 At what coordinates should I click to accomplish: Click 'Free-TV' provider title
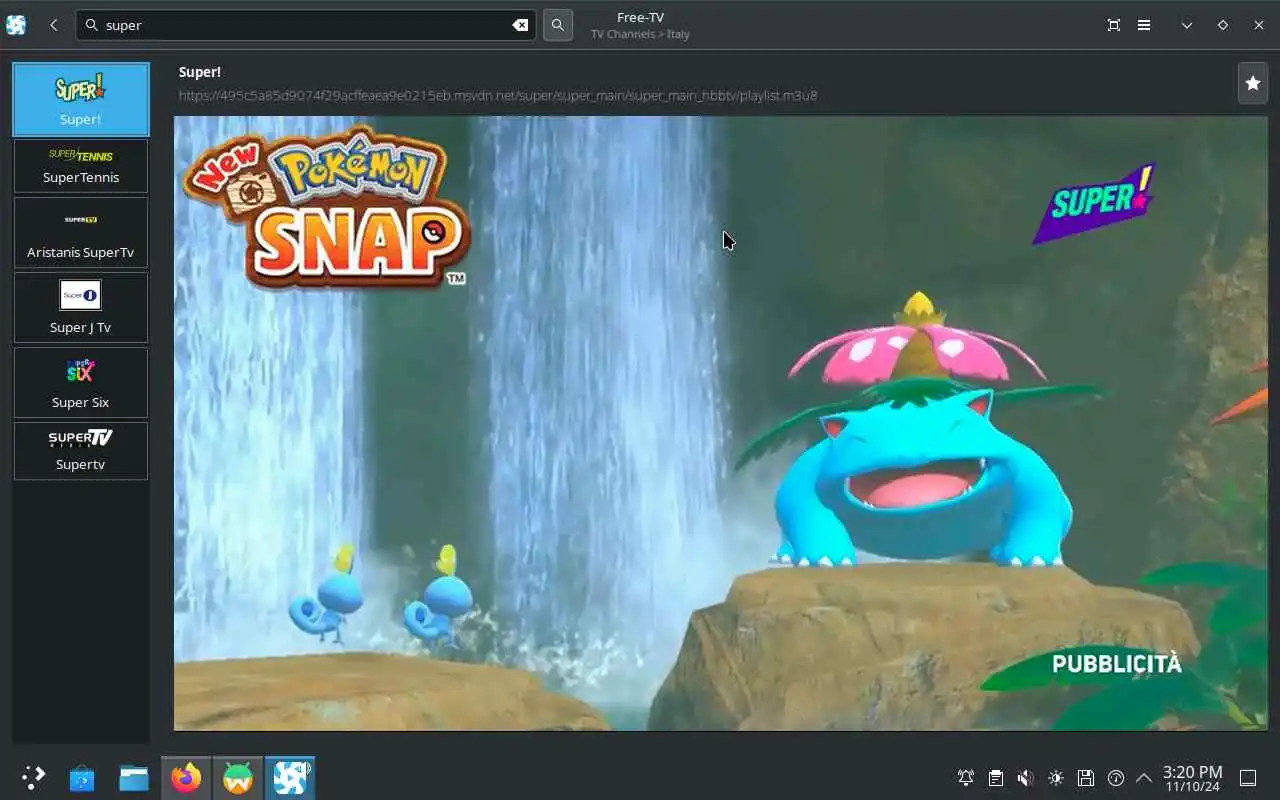point(640,17)
